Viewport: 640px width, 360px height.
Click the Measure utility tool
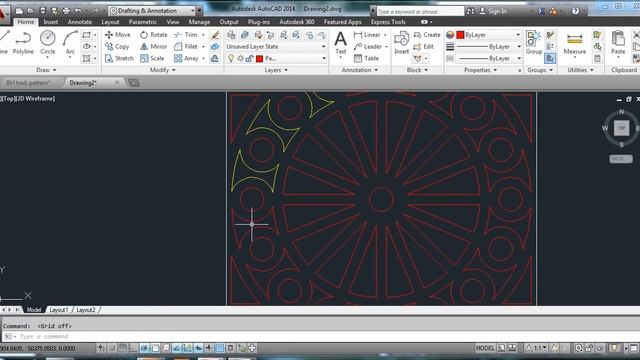tap(575, 43)
